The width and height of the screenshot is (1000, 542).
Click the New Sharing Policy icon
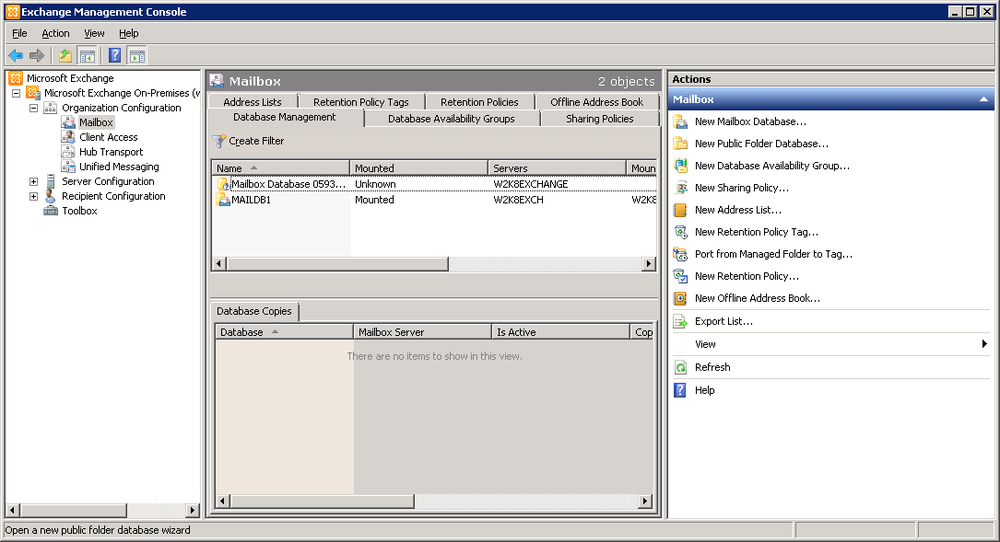pos(680,188)
